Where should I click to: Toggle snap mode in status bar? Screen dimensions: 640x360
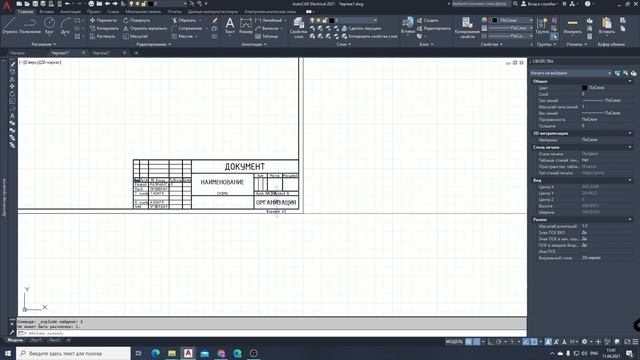pos(476,341)
